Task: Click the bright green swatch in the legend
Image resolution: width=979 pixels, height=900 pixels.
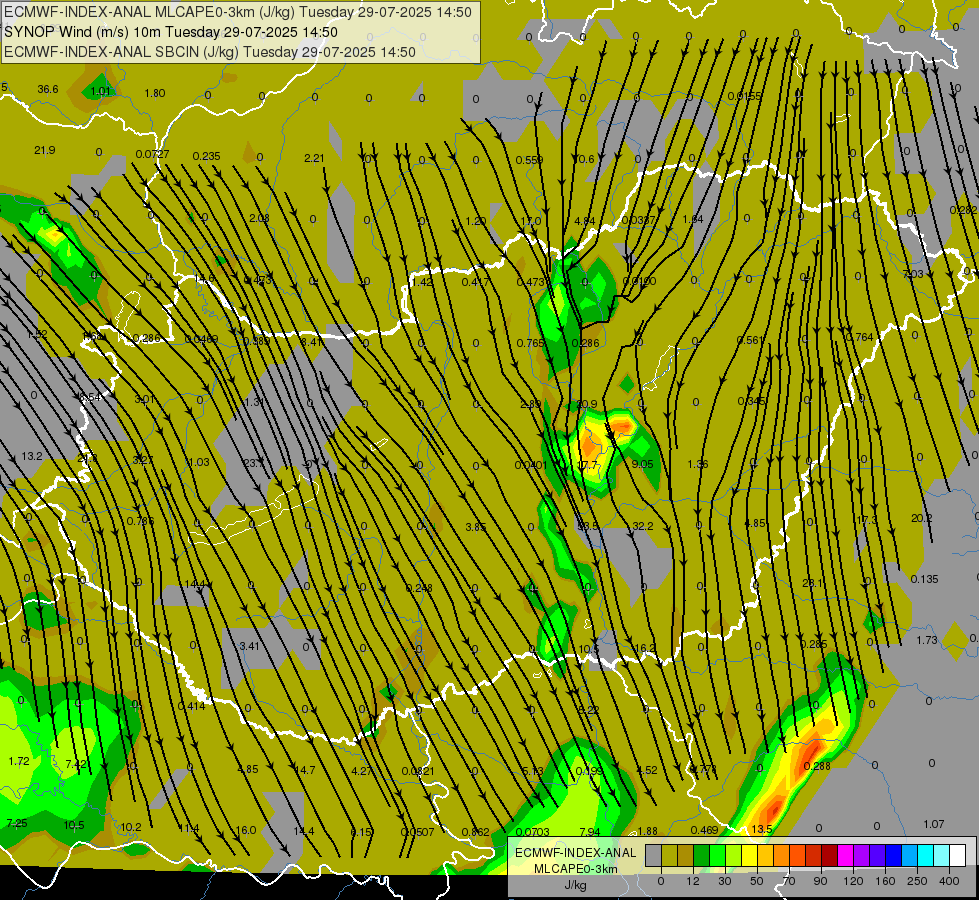Action: point(718,855)
